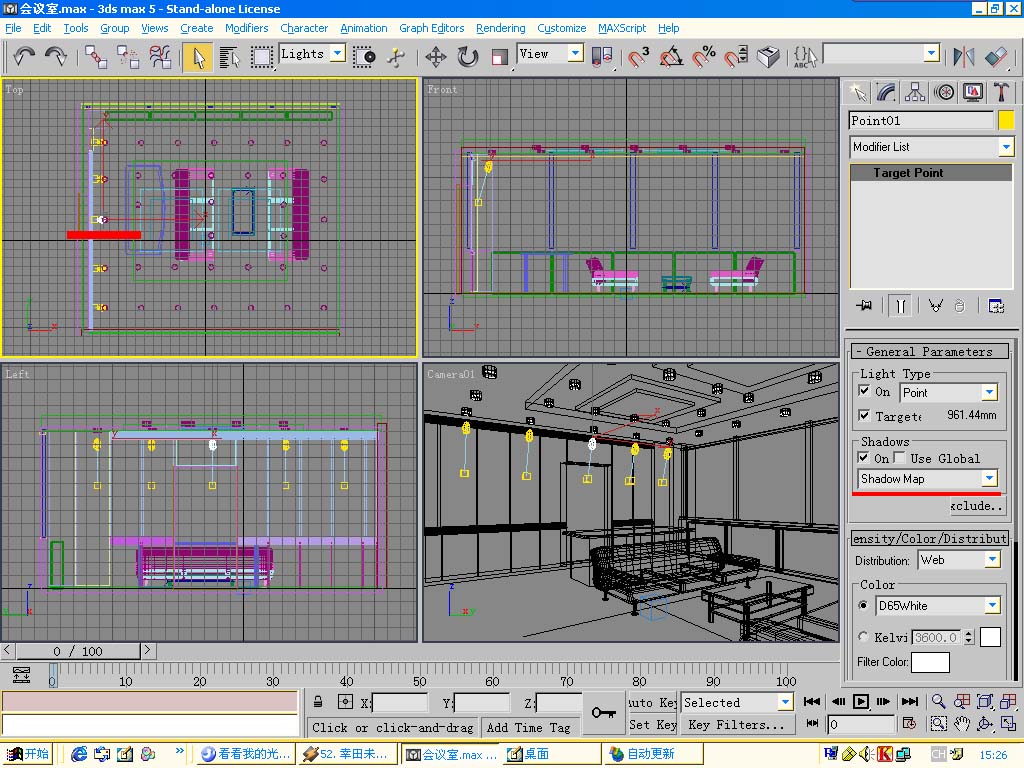Activate the Rotate tool
Viewport: 1024px width, 768px height.
(x=468, y=56)
